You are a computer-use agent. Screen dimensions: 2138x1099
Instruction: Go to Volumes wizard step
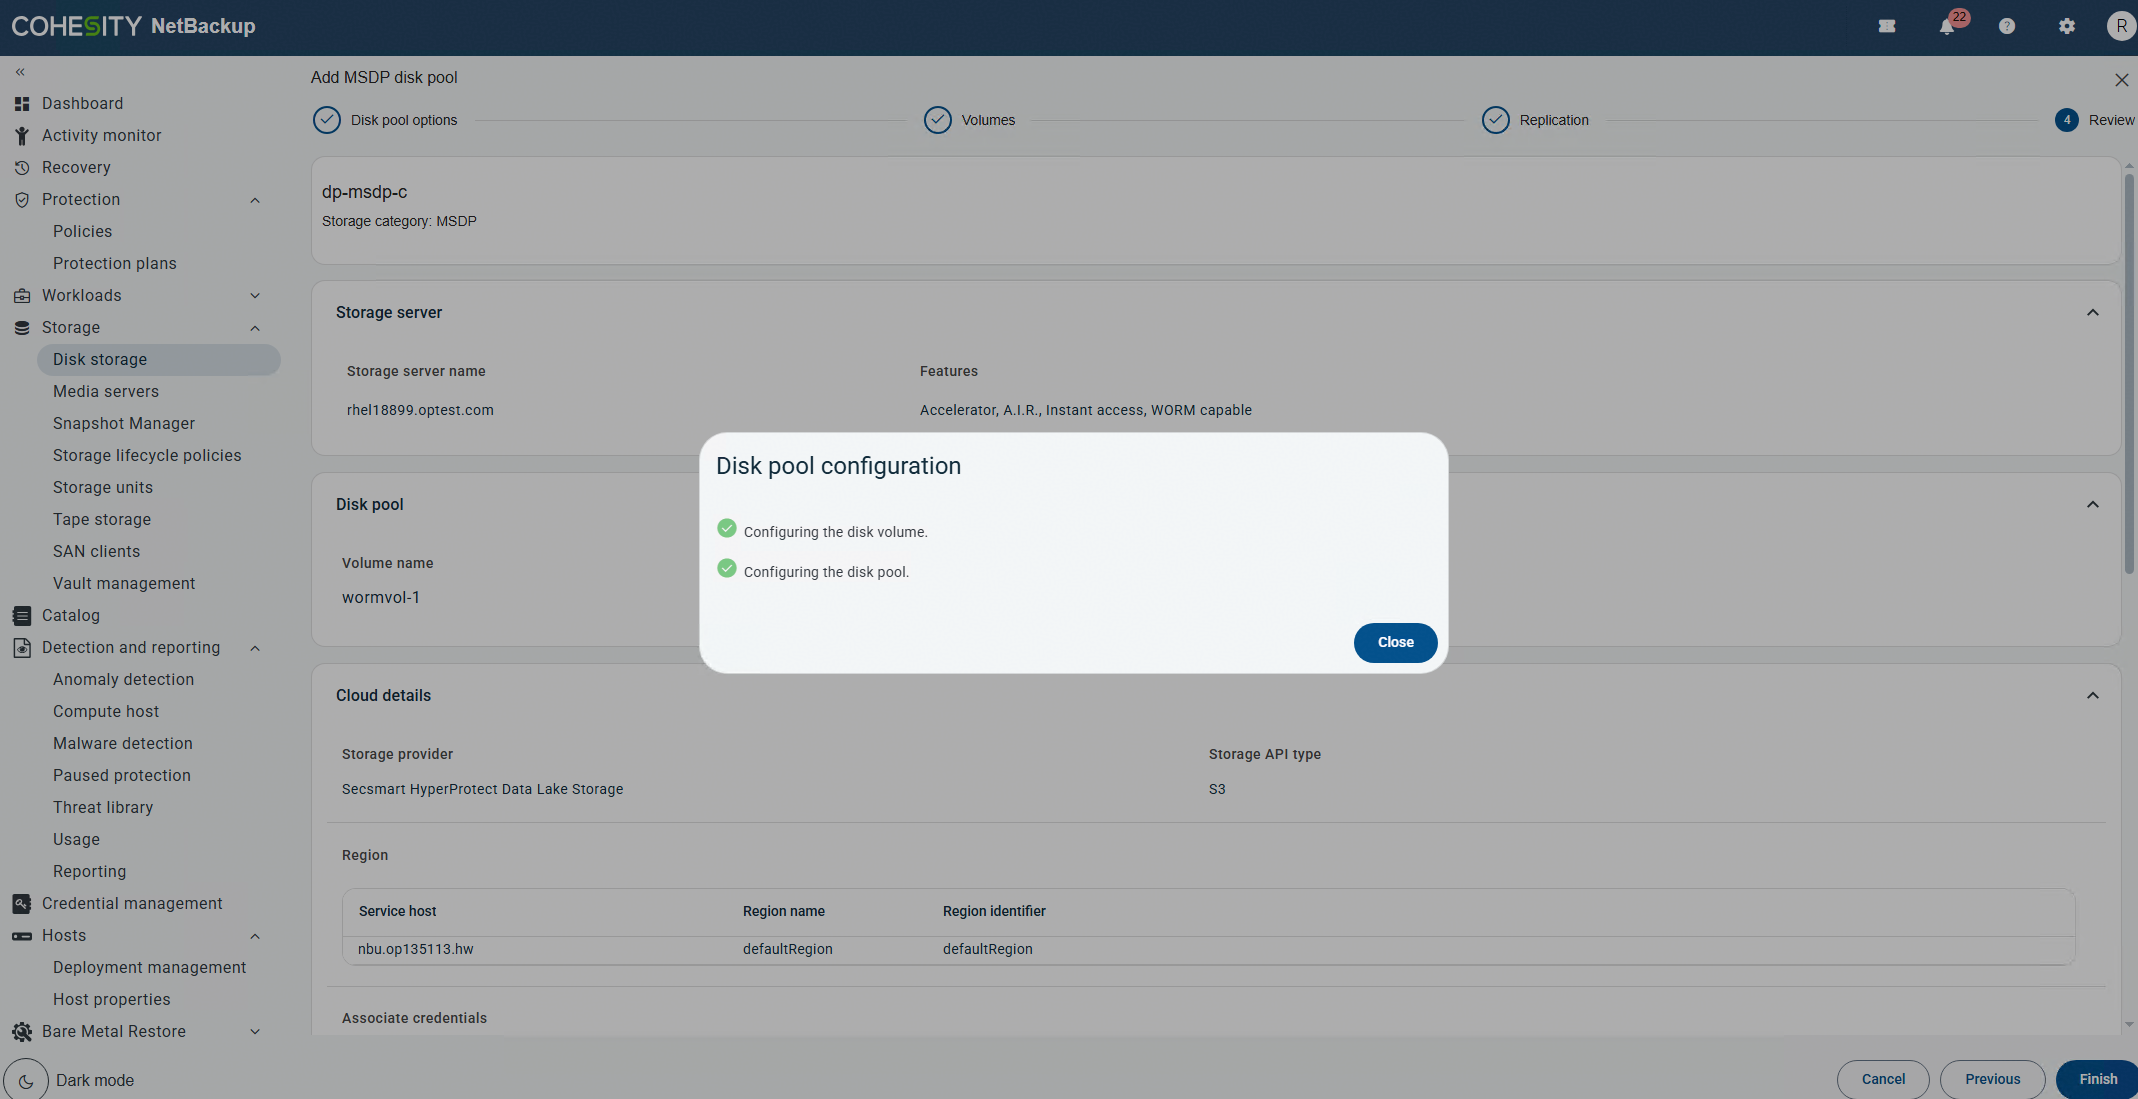(x=969, y=120)
